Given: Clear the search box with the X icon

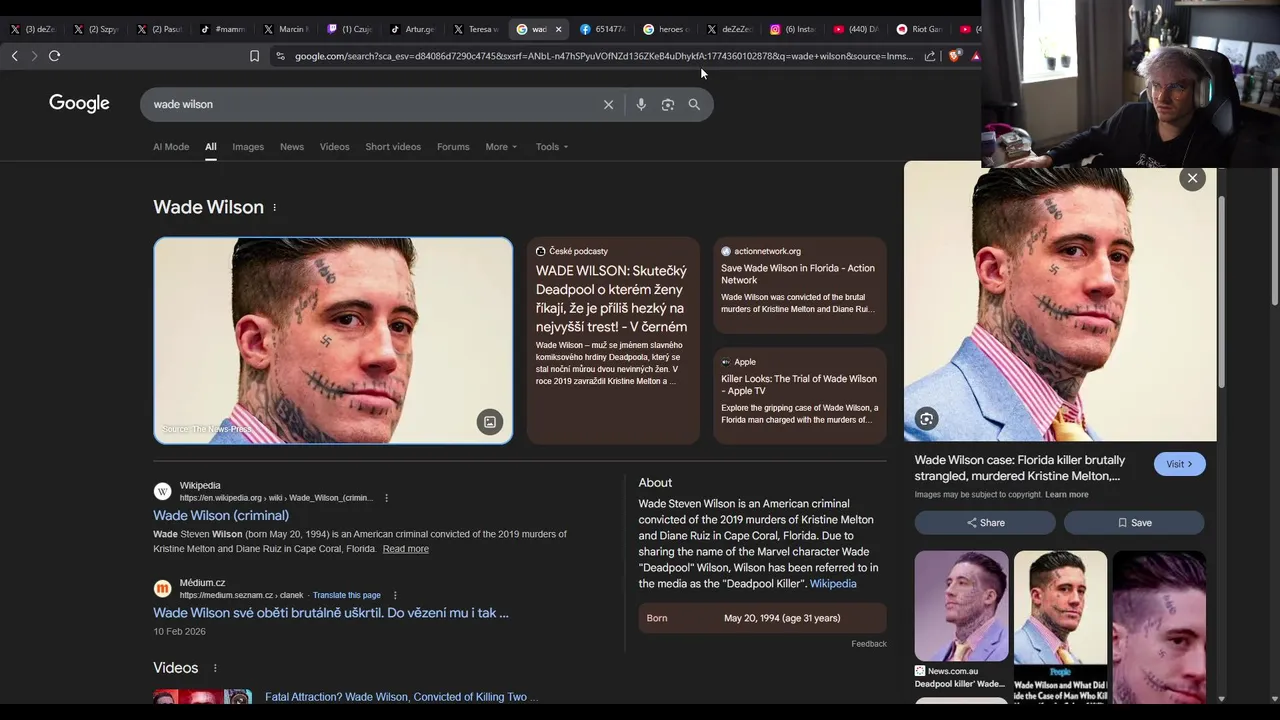Looking at the screenshot, I should [608, 104].
